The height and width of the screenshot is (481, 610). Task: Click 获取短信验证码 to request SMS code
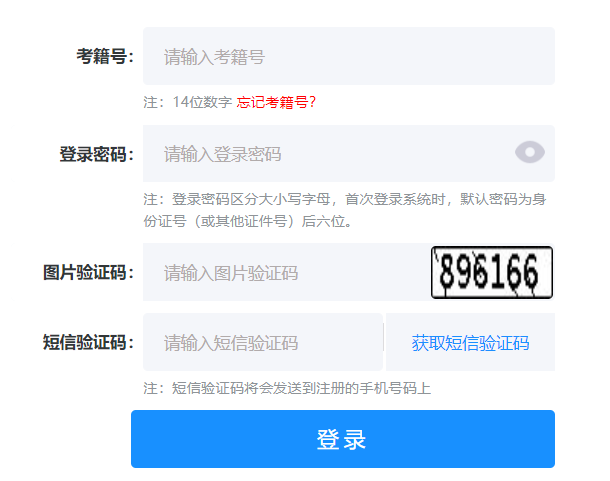pos(470,343)
